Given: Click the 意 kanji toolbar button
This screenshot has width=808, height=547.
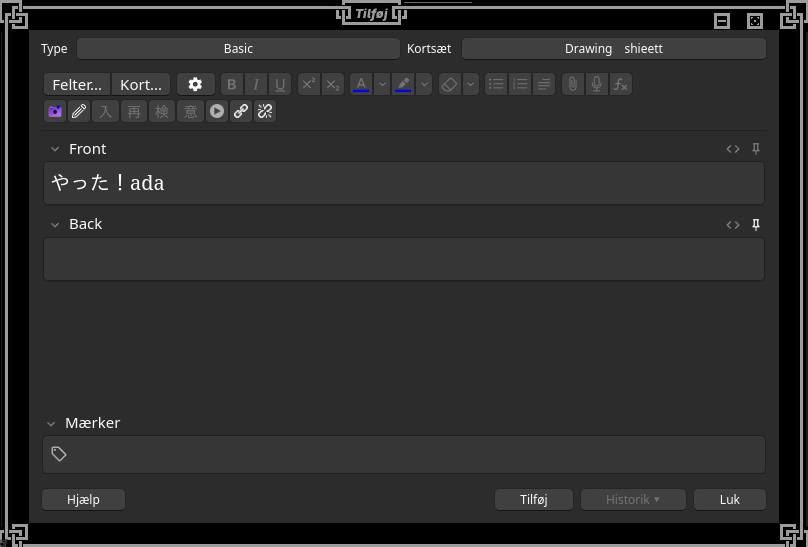Looking at the screenshot, I should (191, 111).
